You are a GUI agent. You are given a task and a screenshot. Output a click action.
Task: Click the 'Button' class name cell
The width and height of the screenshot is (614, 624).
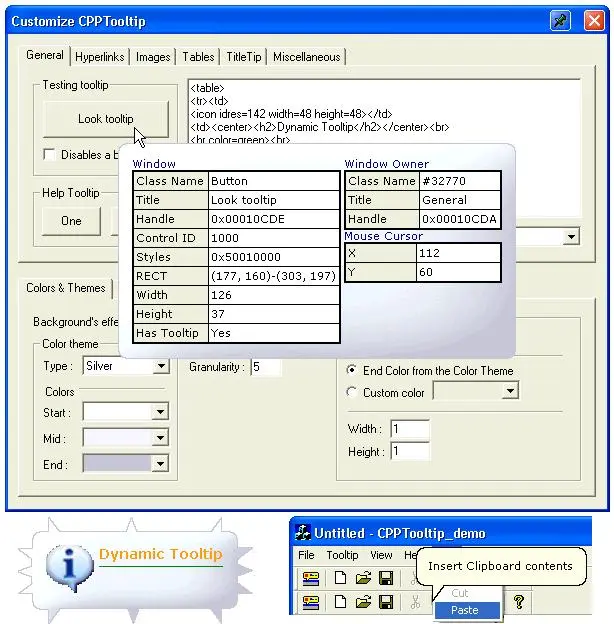click(x=274, y=181)
